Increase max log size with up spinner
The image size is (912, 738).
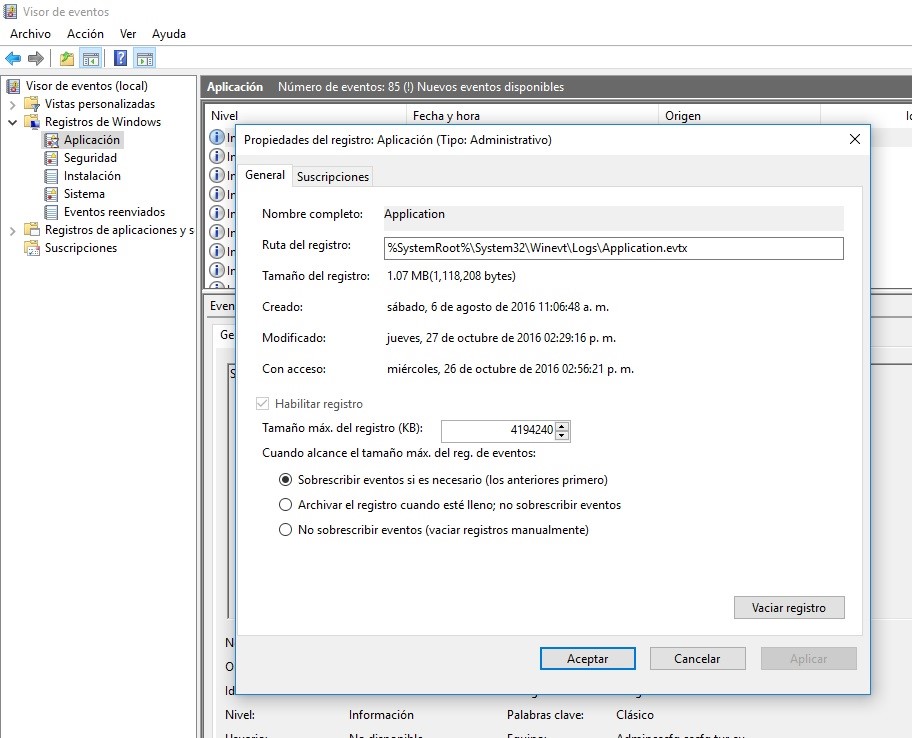pyautogui.click(x=562, y=426)
